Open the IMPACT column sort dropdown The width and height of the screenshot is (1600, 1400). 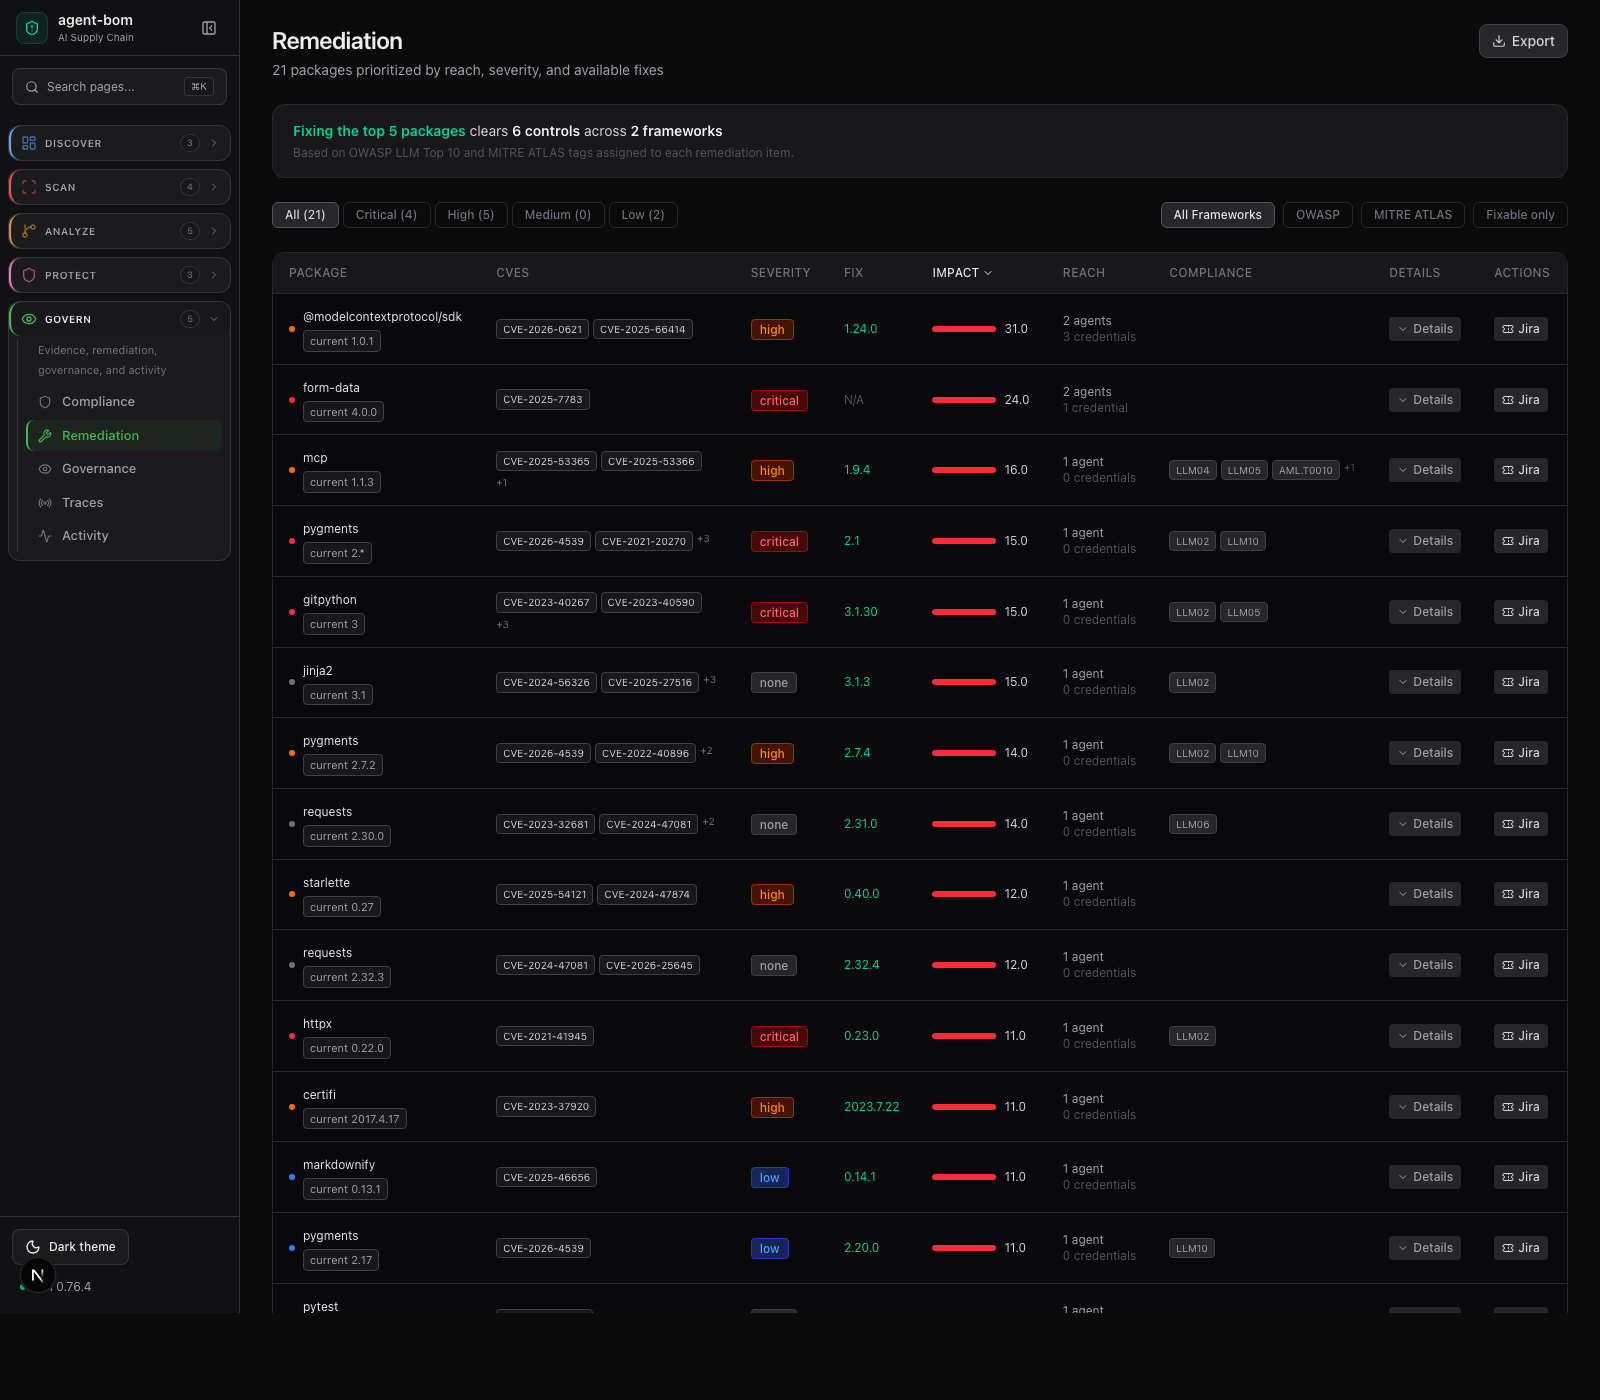point(961,272)
